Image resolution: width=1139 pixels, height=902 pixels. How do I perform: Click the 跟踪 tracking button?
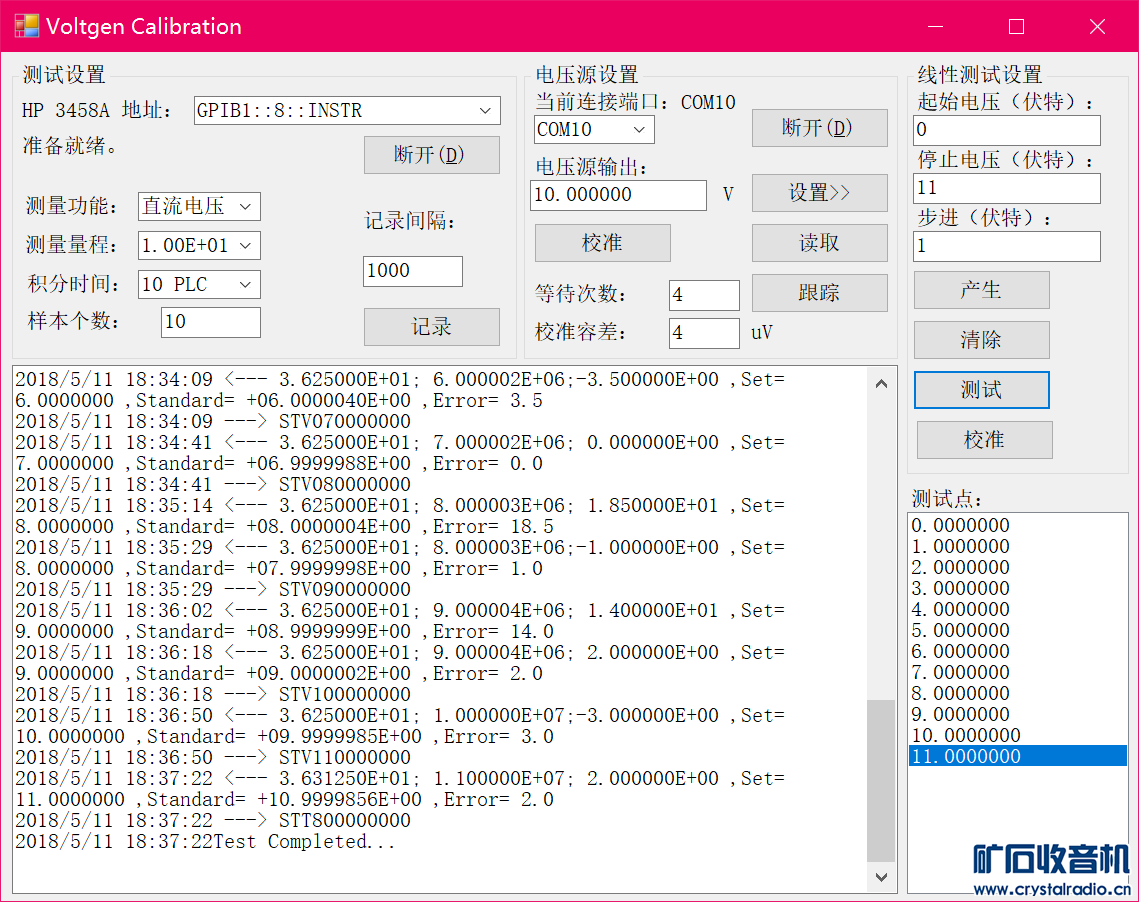point(819,293)
